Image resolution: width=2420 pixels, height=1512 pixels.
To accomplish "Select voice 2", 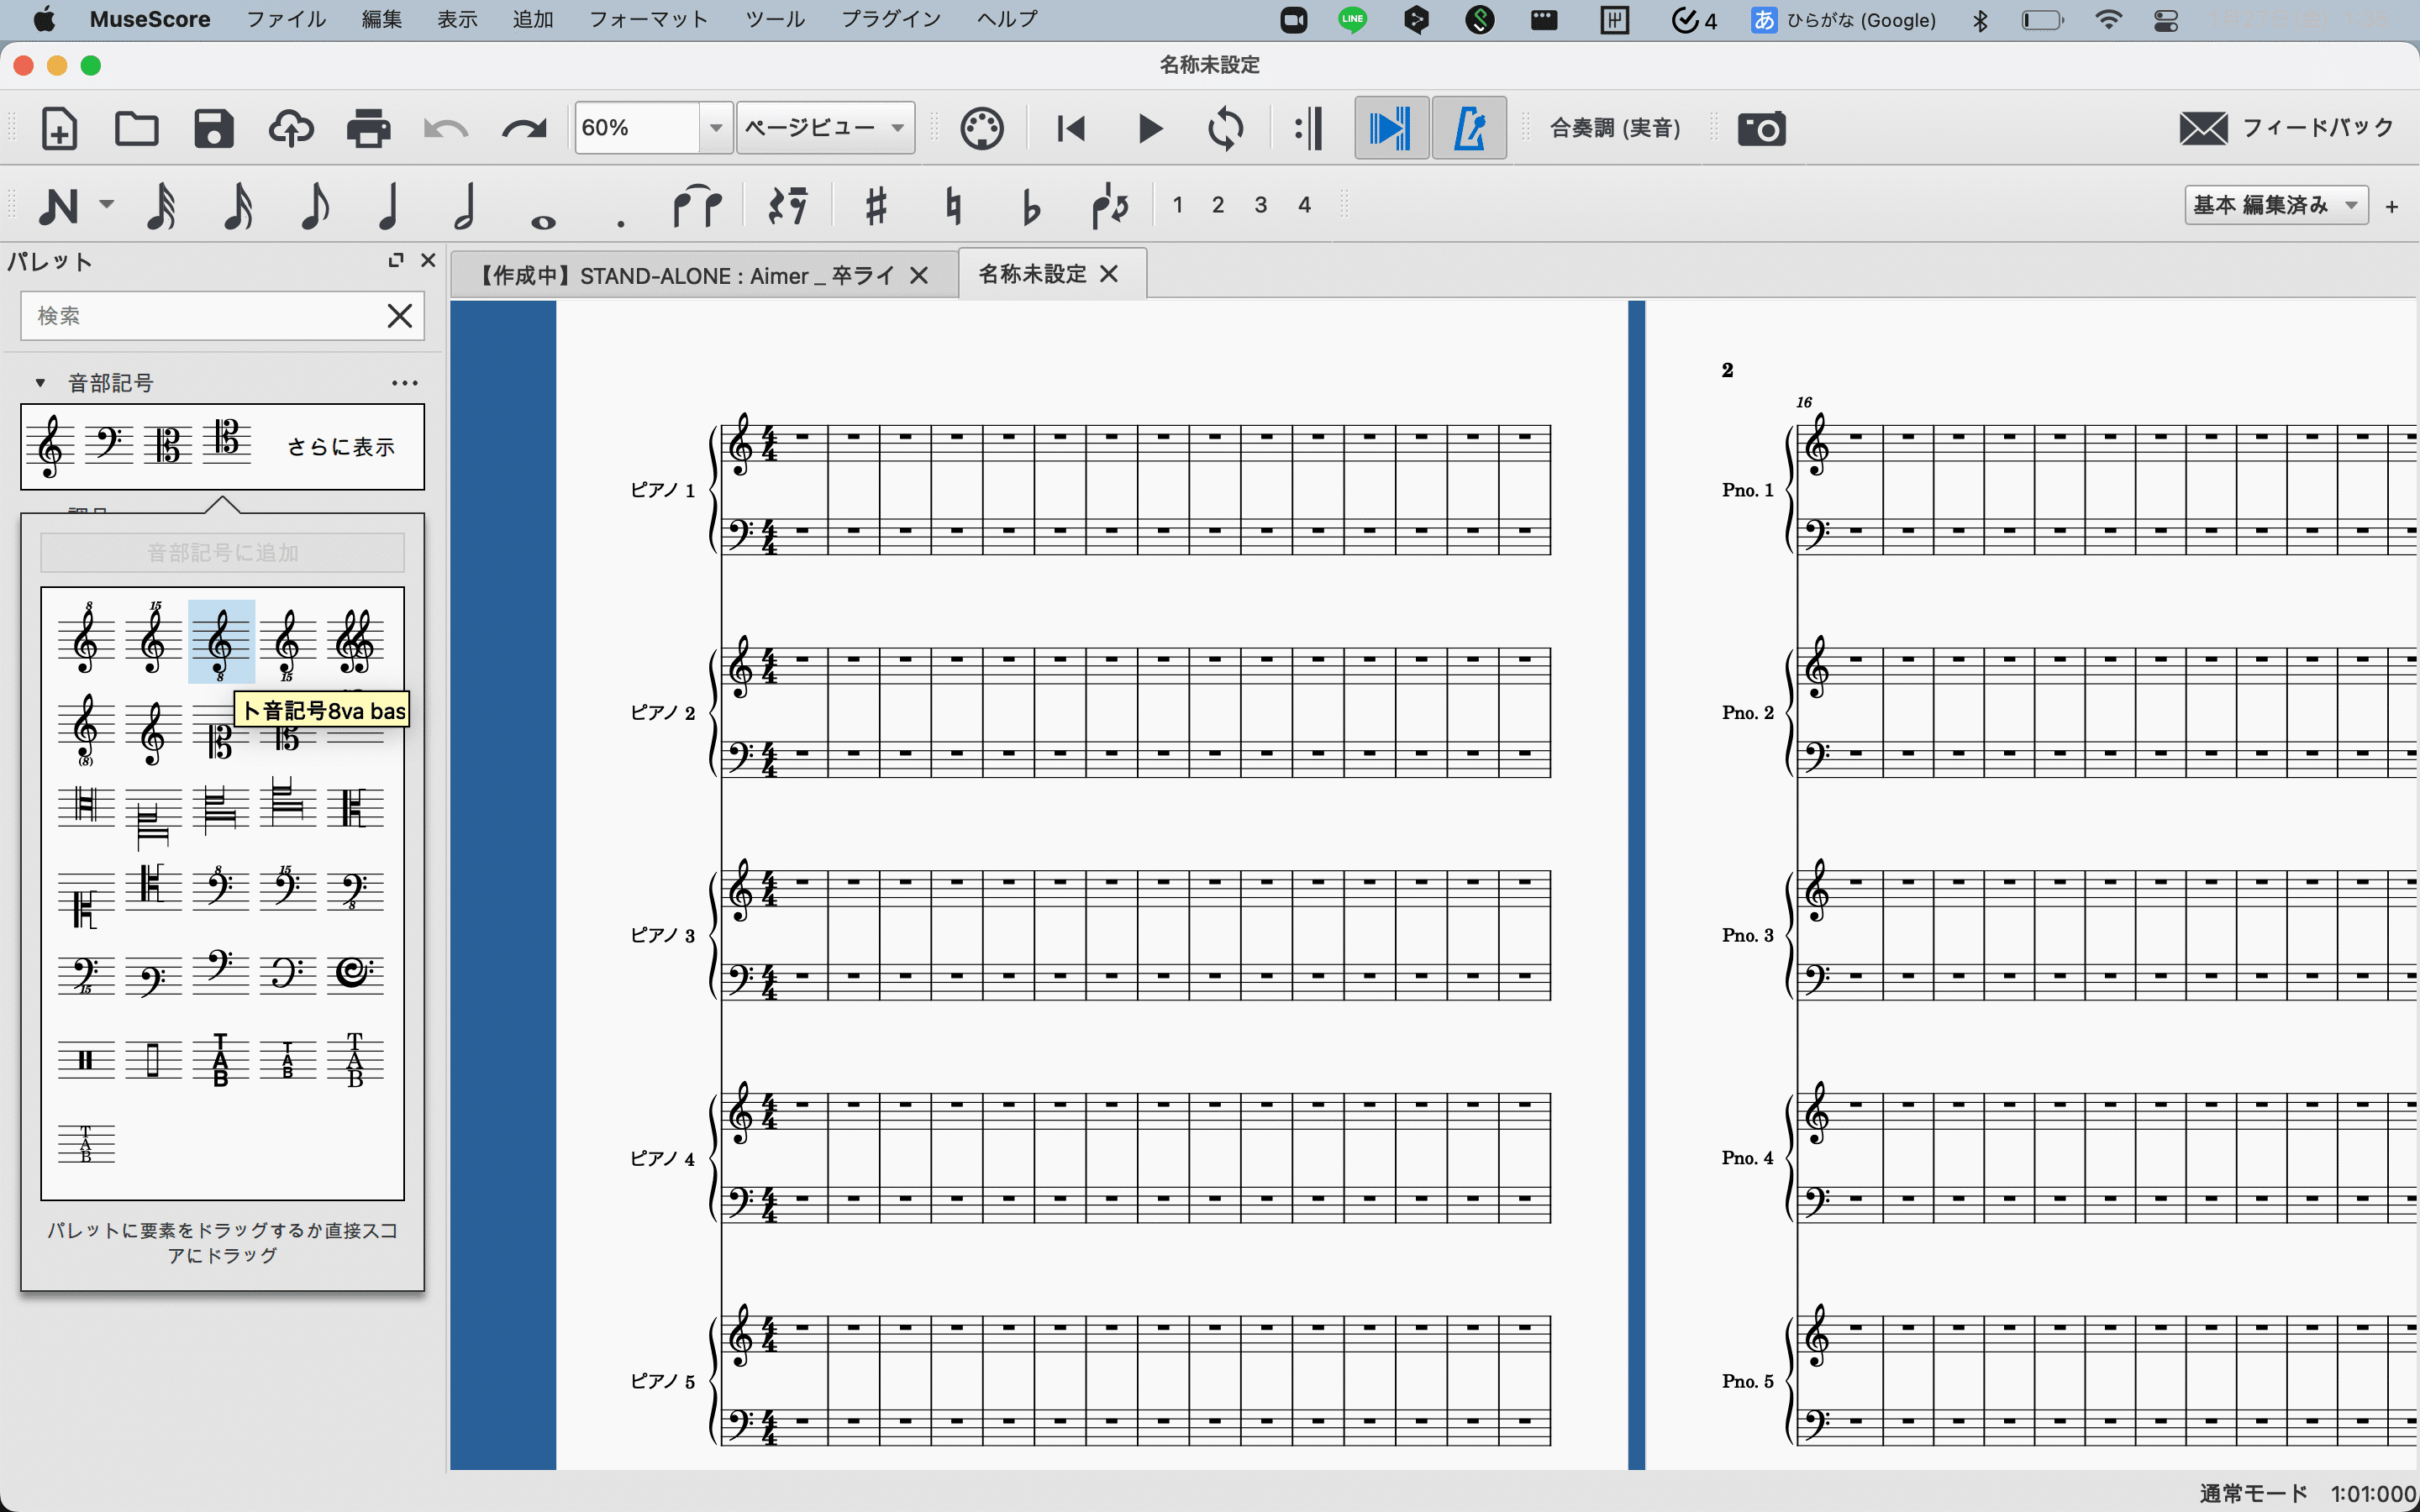I will coord(1218,205).
